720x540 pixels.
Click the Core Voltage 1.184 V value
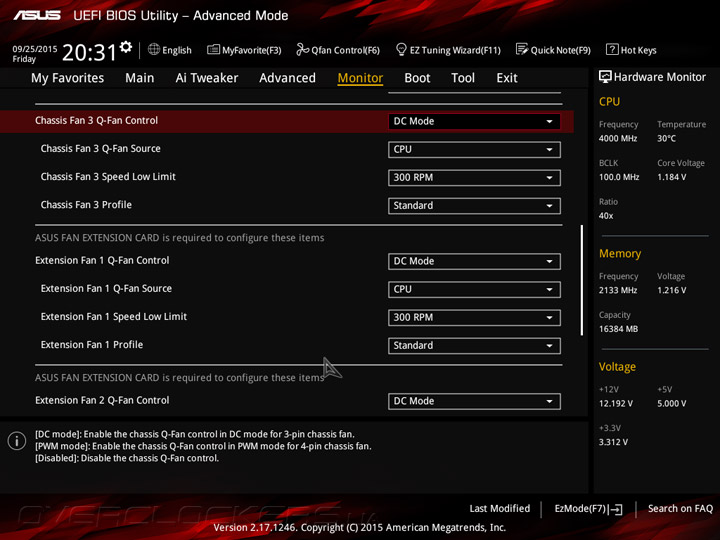click(x=671, y=177)
